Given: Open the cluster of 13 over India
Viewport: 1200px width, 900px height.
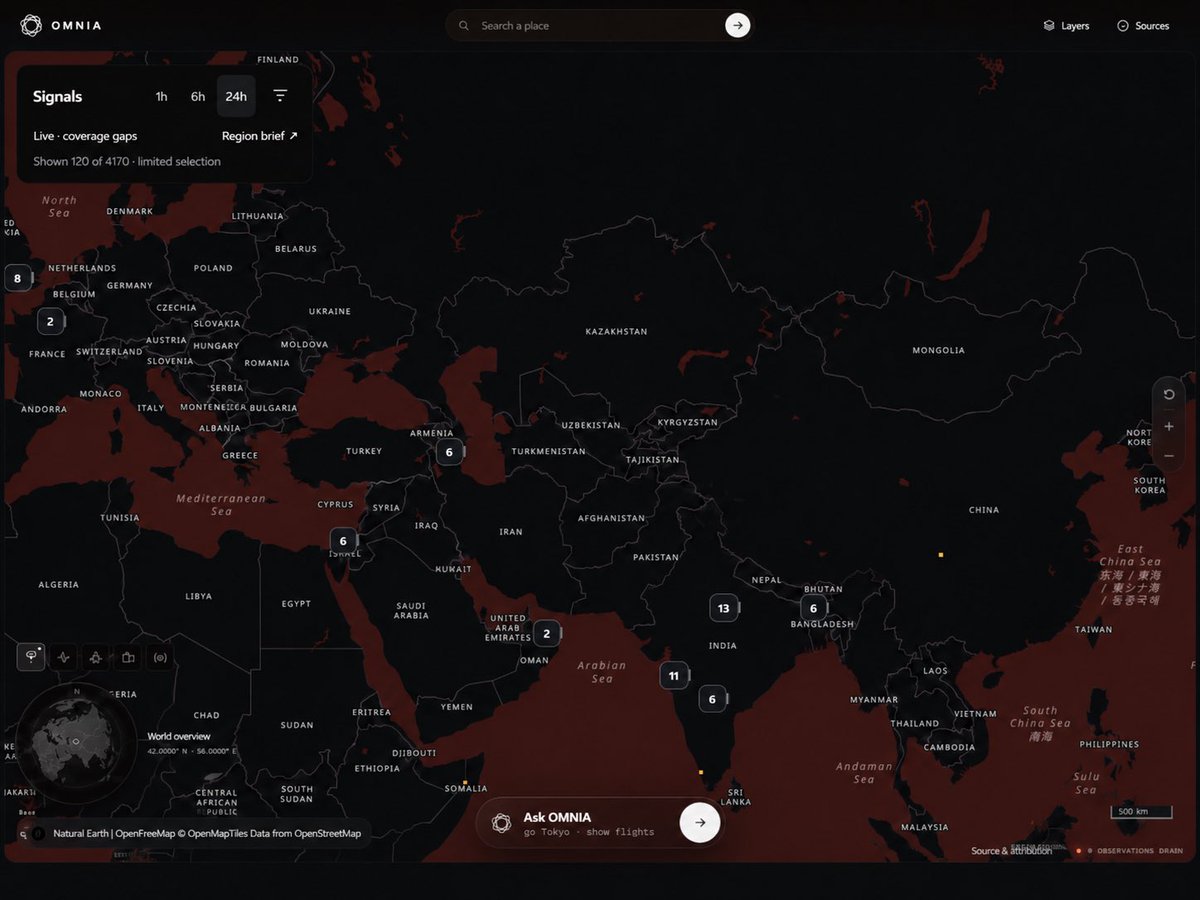Looking at the screenshot, I should pyautogui.click(x=724, y=608).
